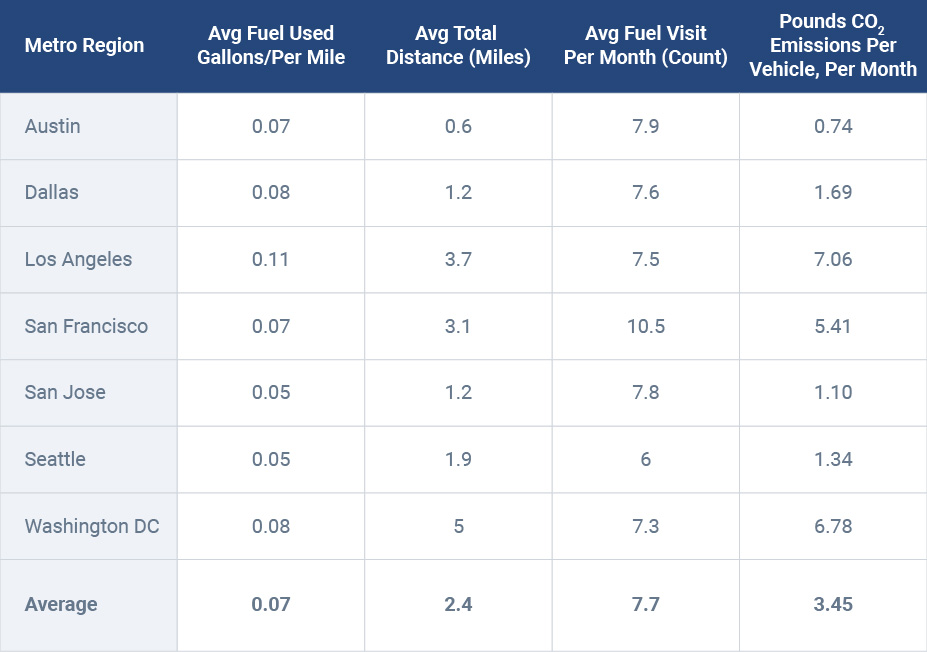Click the San Francisco row label
The image size is (927, 652).
[86, 326]
